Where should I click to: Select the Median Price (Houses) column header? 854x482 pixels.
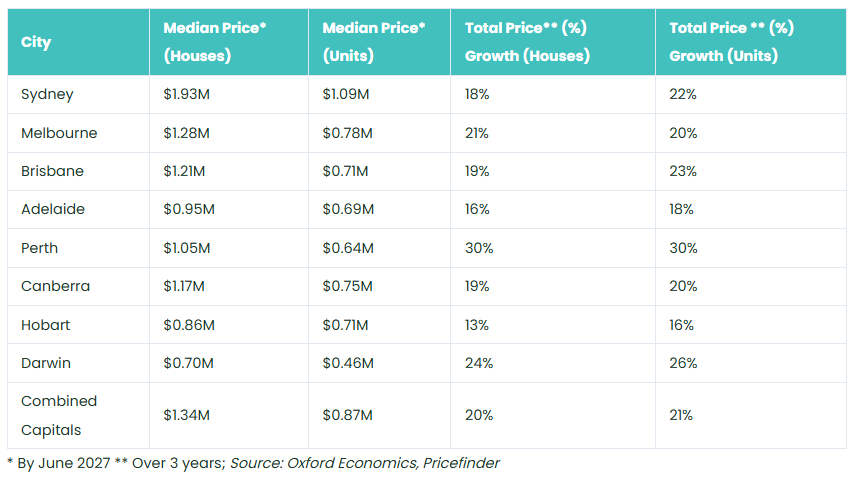214,42
